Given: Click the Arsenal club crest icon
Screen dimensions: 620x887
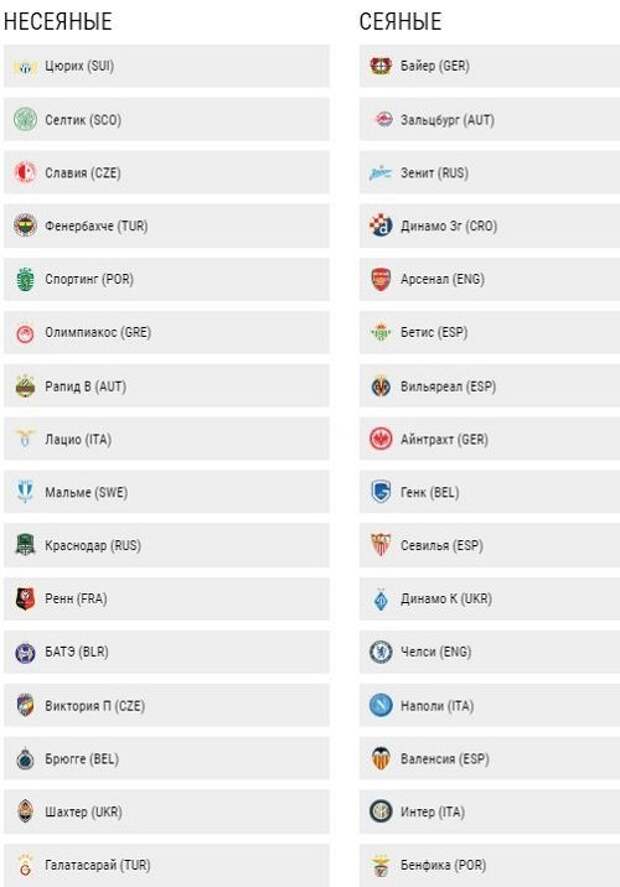Looking at the screenshot, I should [x=381, y=280].
